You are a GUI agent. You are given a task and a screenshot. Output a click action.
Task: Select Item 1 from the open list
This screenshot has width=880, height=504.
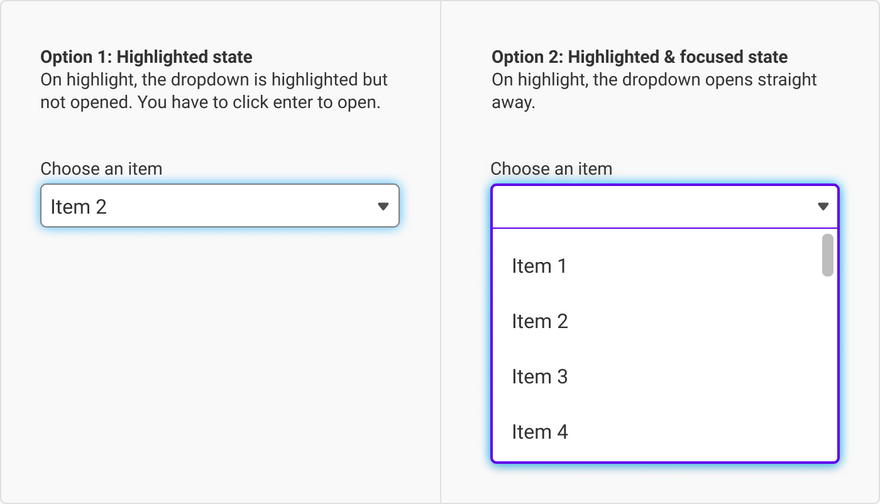[540, 266]
